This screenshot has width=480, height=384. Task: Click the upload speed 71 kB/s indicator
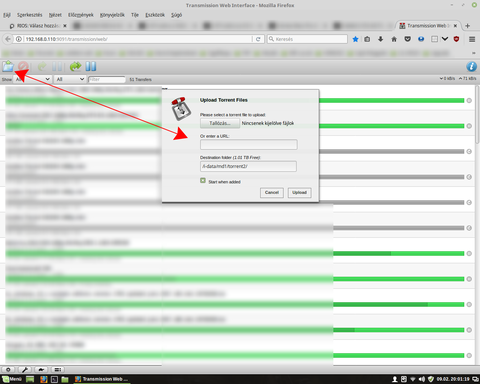tap(467, 78)
